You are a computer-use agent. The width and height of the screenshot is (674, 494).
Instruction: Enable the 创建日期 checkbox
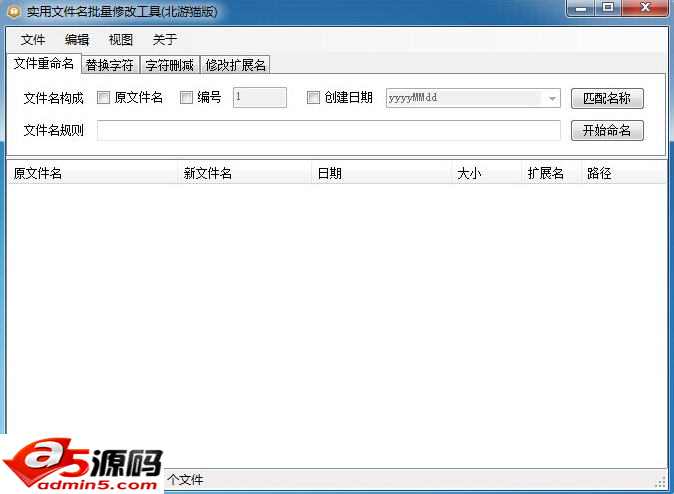tap(313, 98)
